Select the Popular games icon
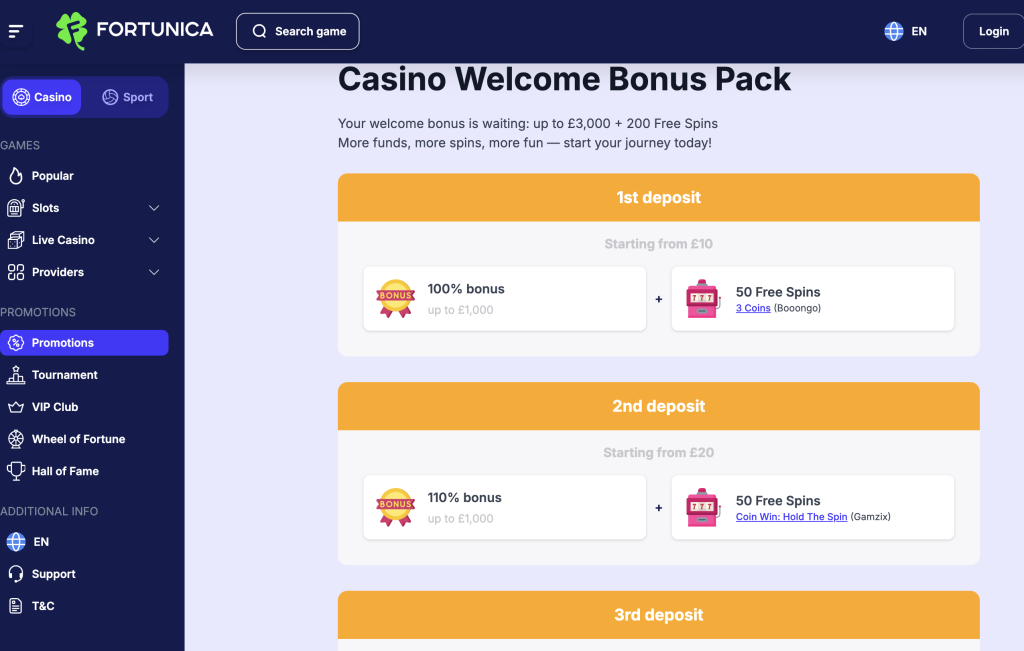The height and width of the screenshot is (651, 1024). pos(14,175)
